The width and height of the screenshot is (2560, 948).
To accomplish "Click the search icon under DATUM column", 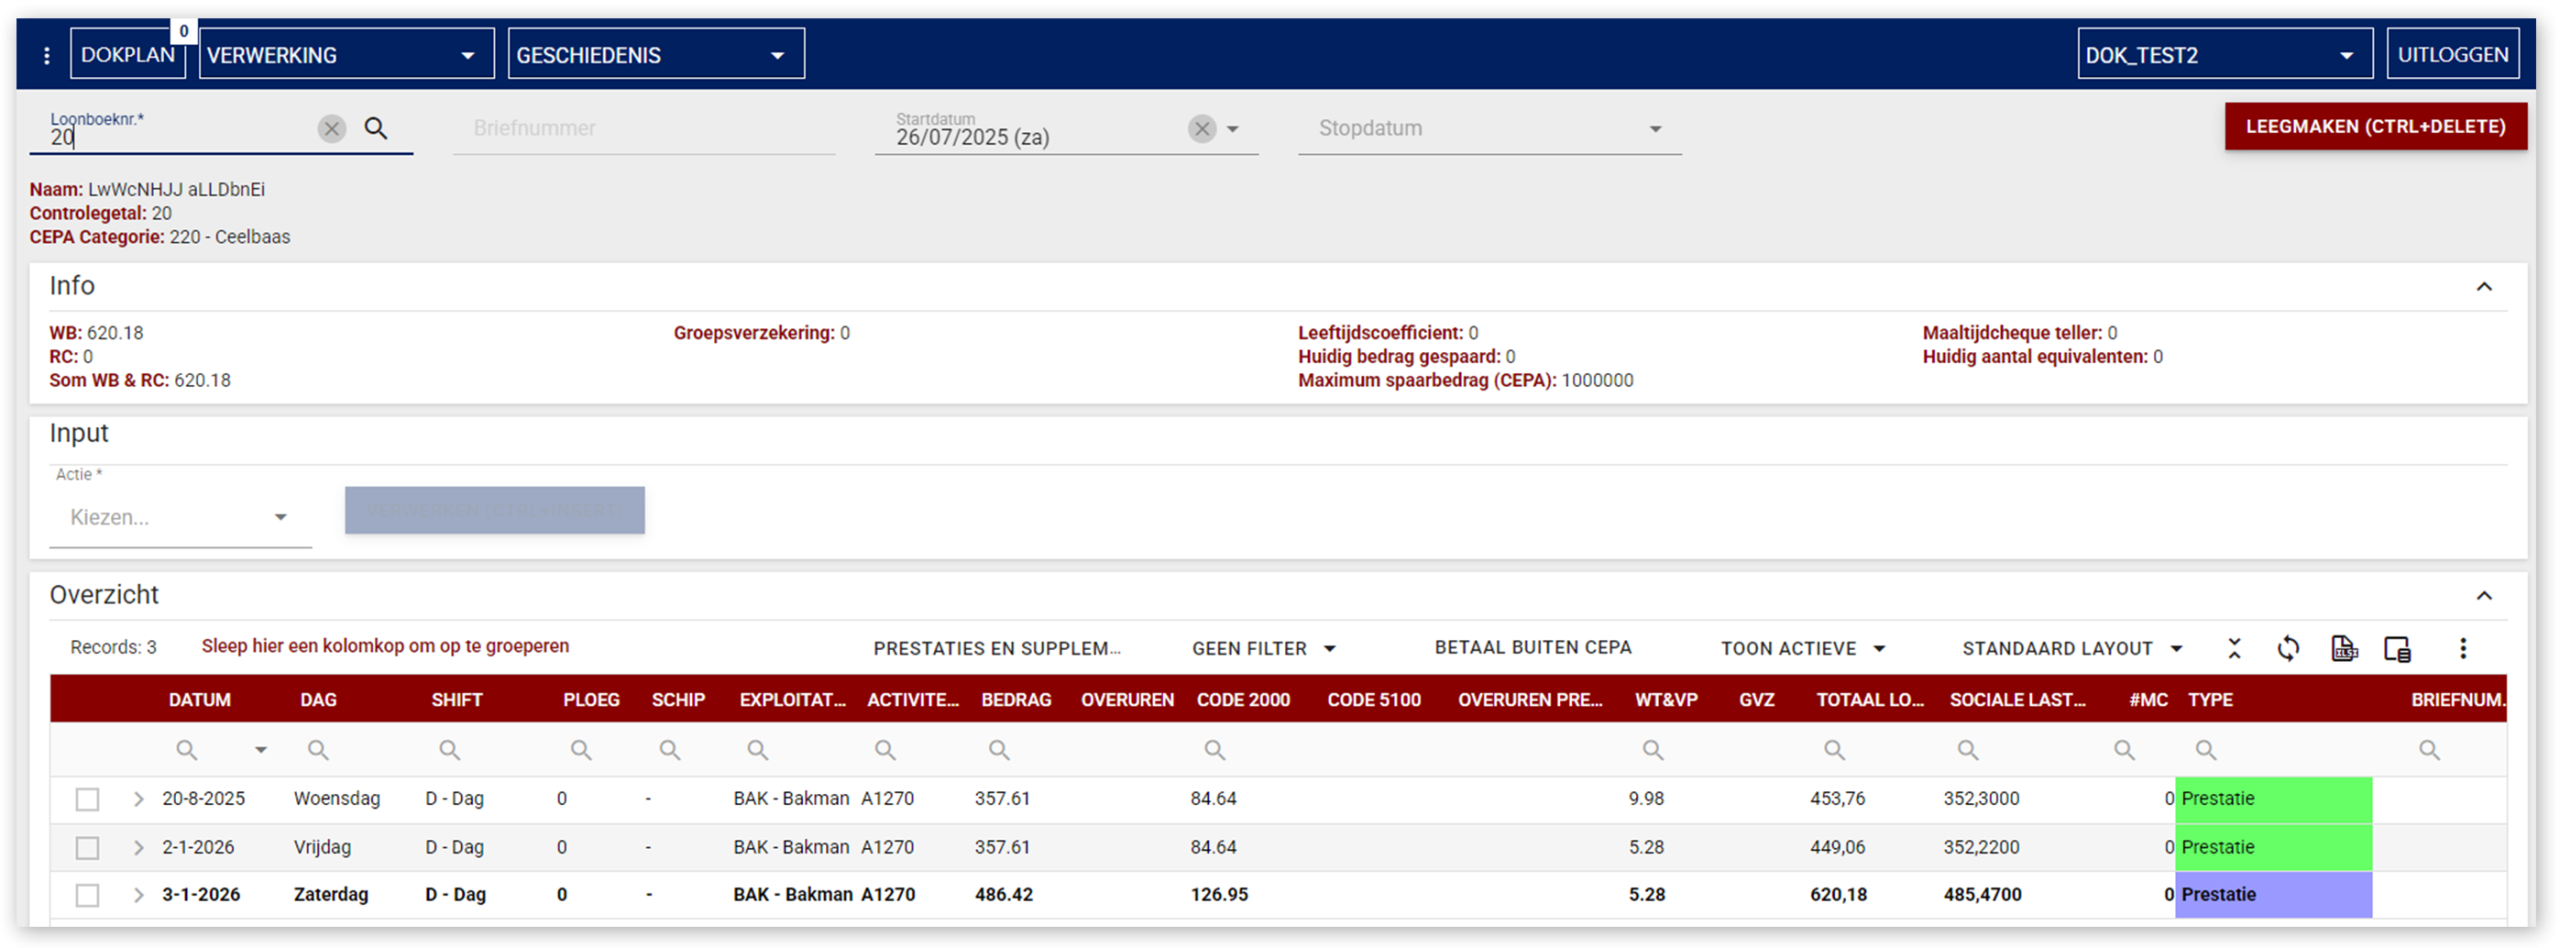I will [x=186, y=749].
